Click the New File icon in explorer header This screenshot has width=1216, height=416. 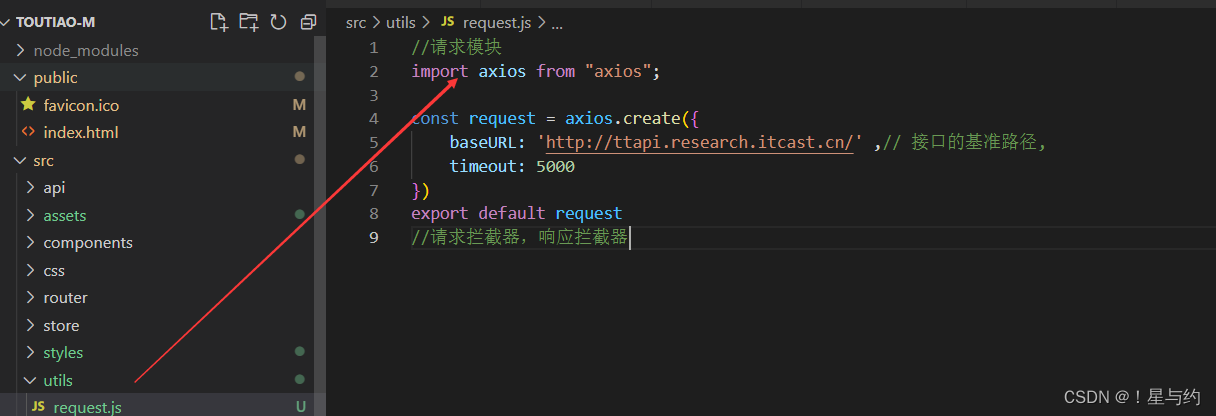tap(218, 22)
